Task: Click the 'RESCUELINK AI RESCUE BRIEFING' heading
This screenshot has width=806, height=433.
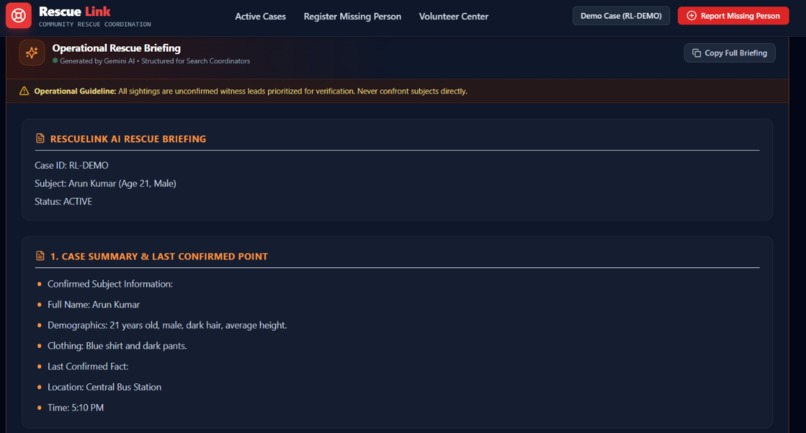Action: tap(128, 139)
